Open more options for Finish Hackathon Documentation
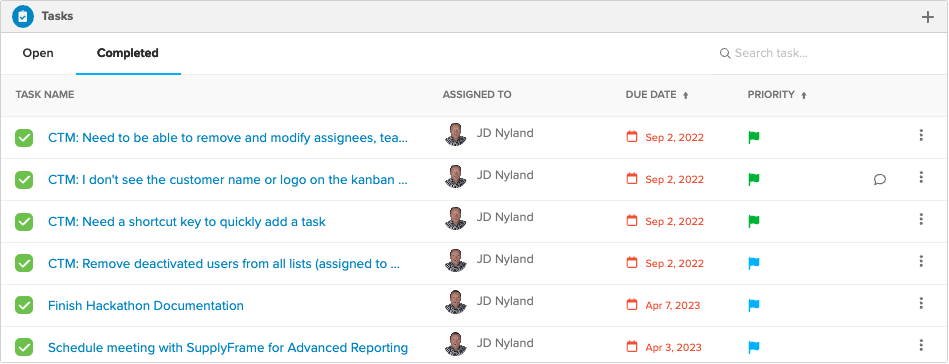 coord(921,303)
